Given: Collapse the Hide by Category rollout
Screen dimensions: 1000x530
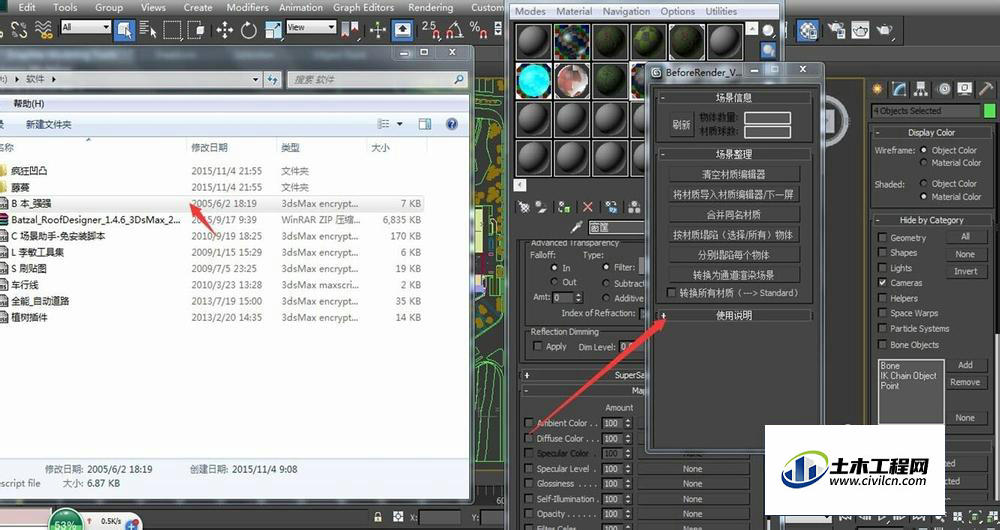Looking at the screenshot, I should point(931,220).
